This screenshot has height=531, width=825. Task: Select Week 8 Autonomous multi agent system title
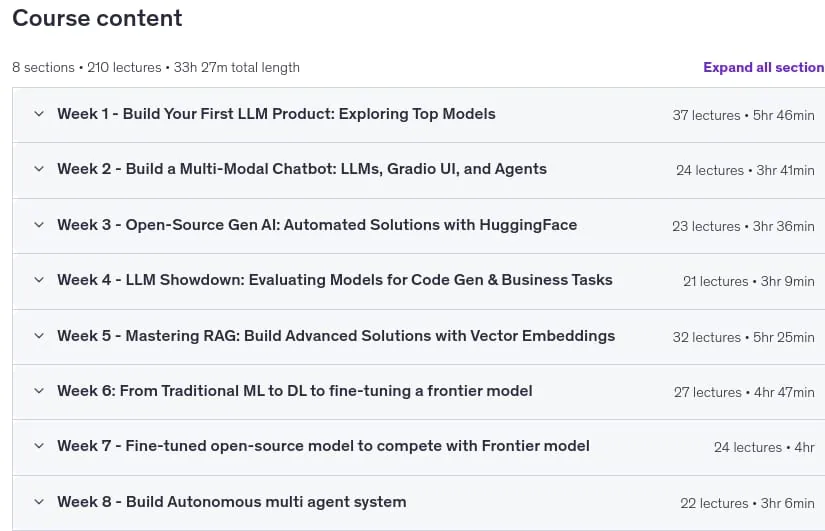232,502
